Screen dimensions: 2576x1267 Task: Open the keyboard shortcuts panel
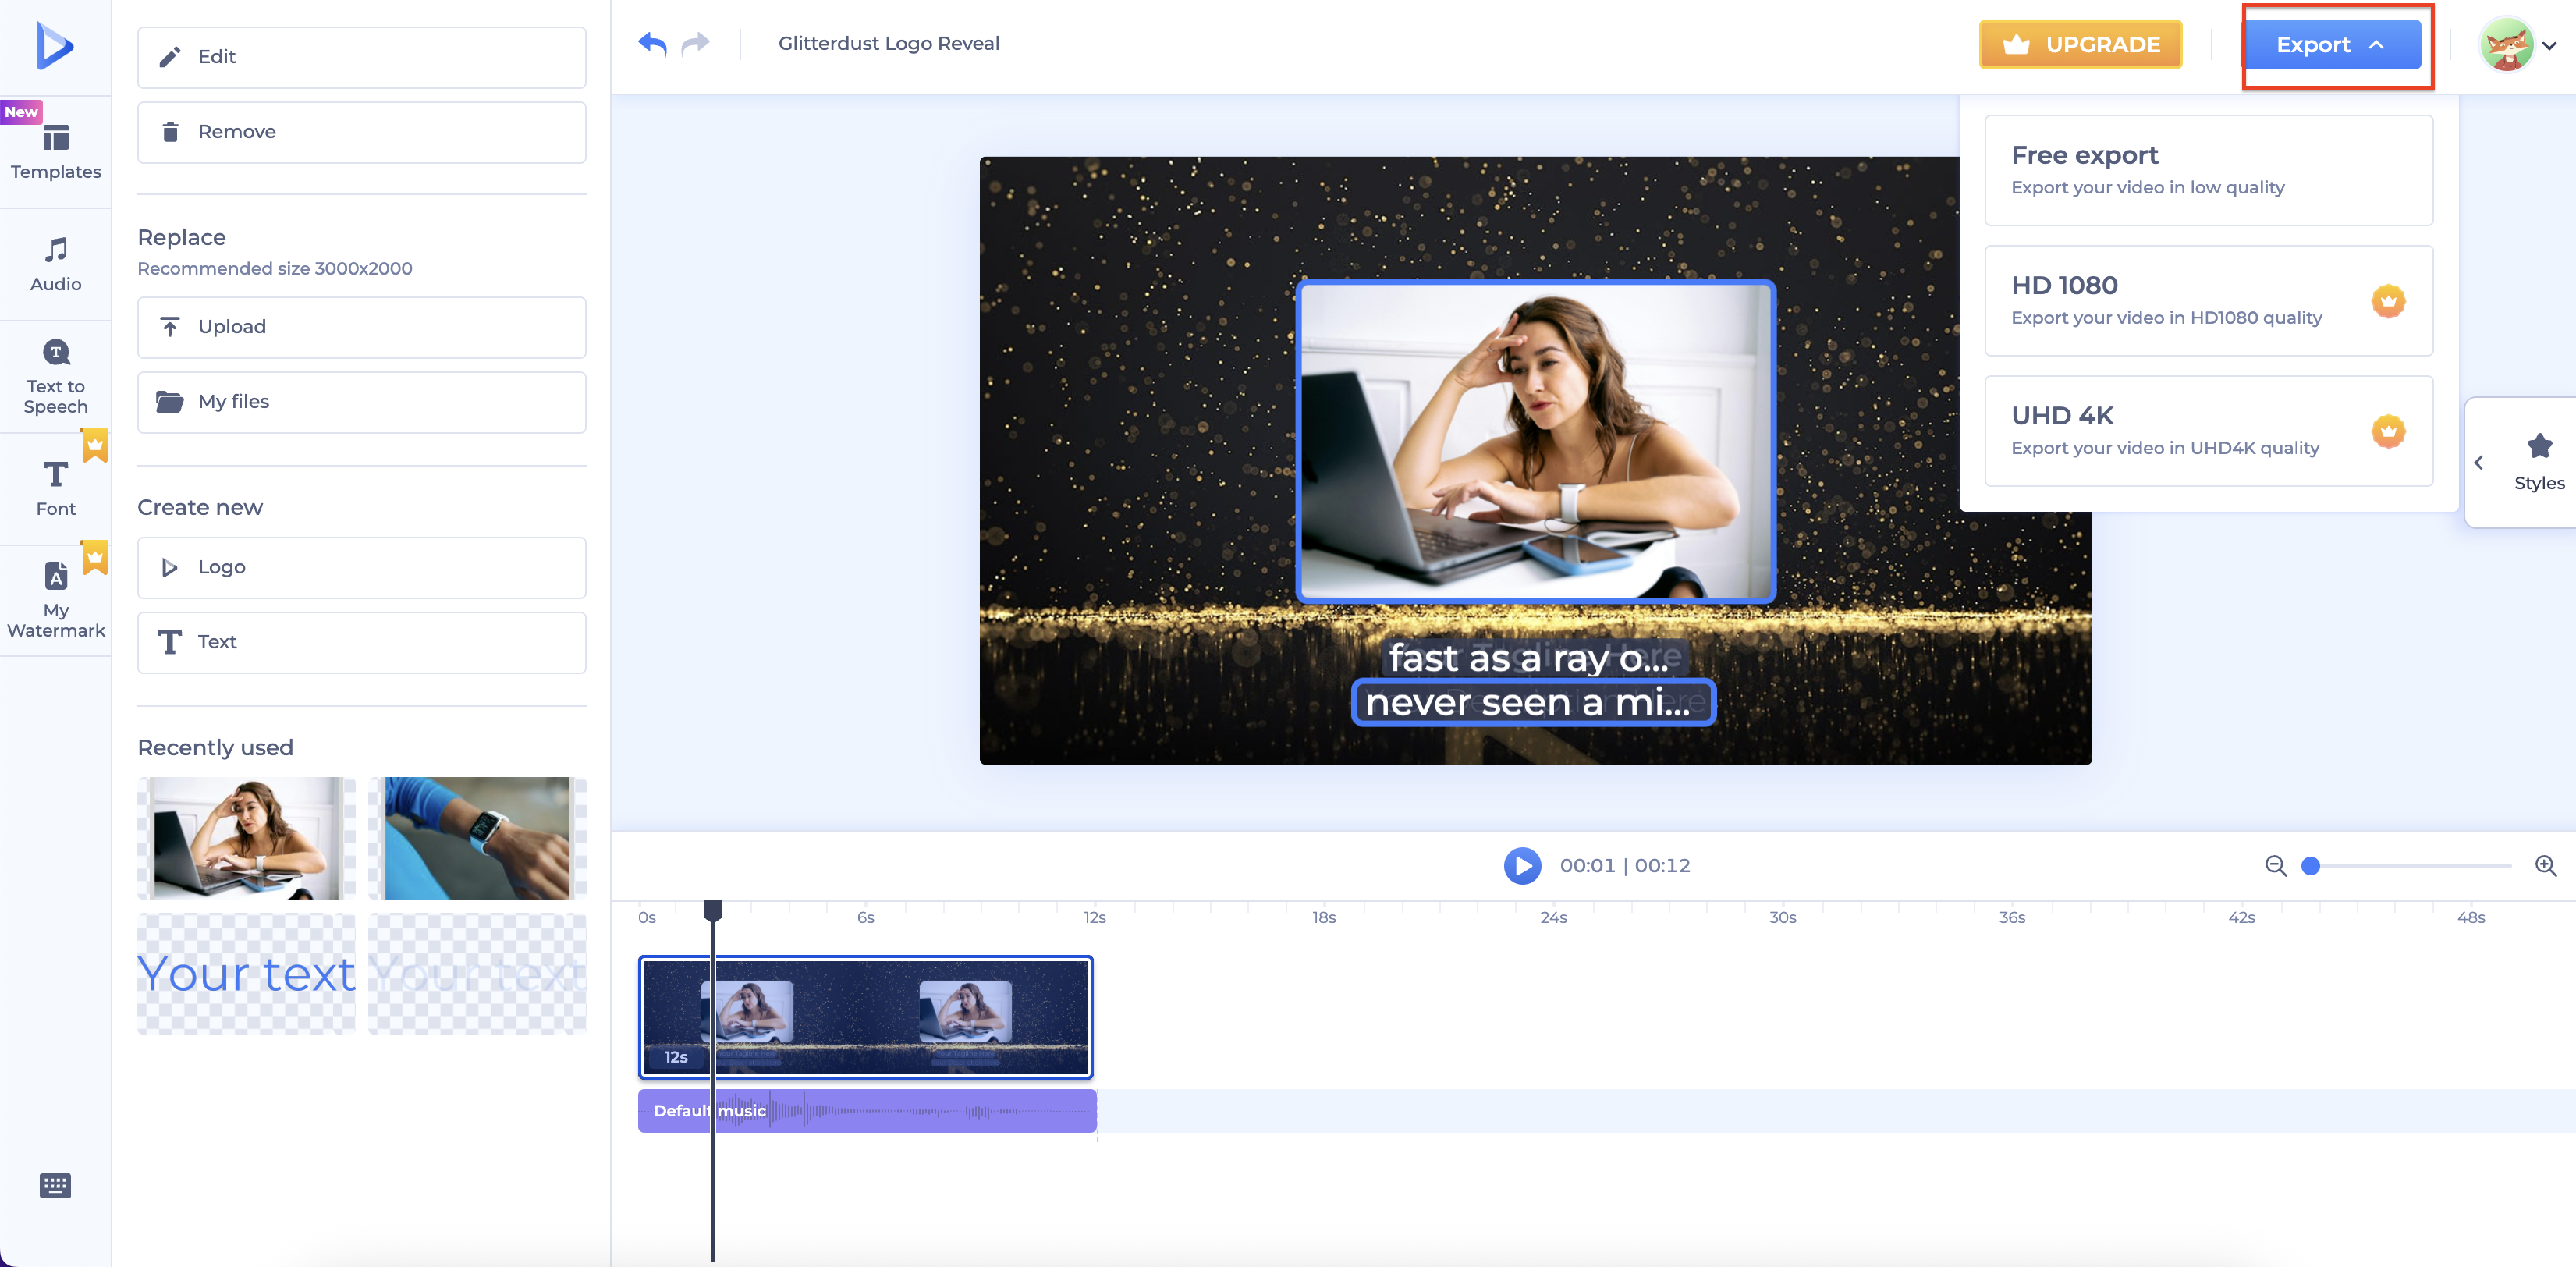click(55, 1185)
